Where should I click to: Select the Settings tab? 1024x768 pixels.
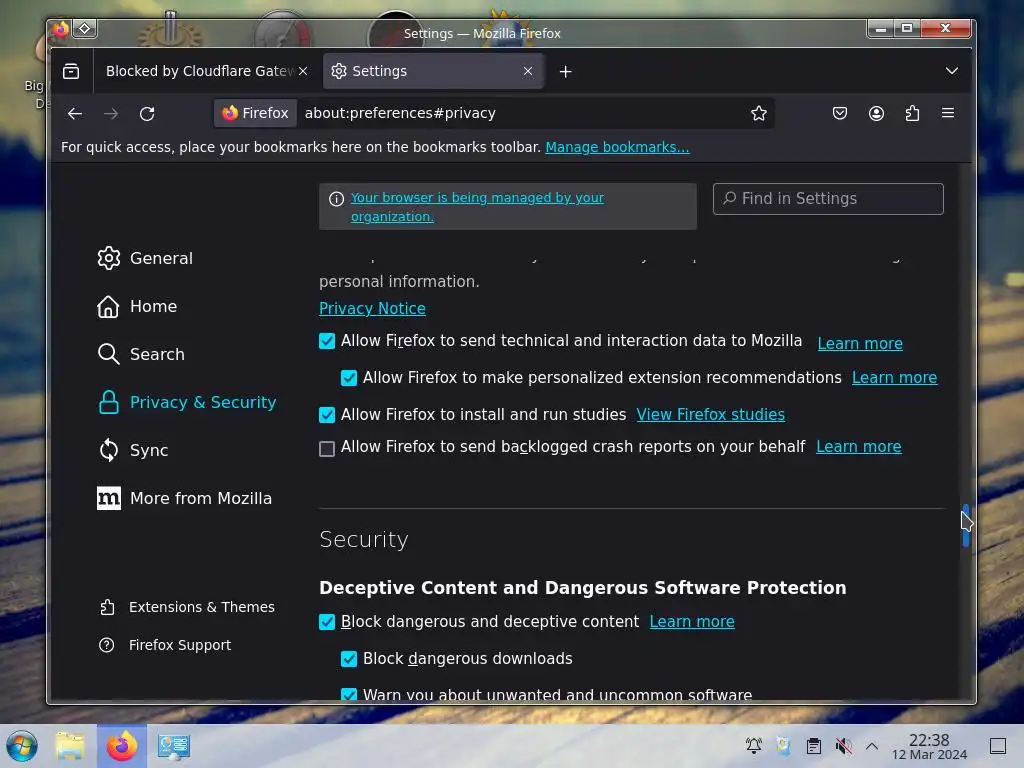(x=432, y=71)
